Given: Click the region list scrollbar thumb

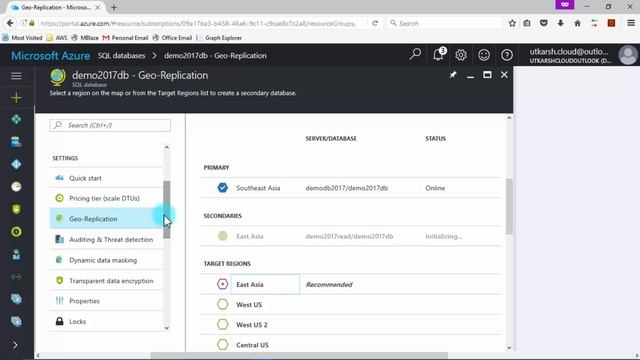Looking at the screenshot, I should [x=509, y=206].
